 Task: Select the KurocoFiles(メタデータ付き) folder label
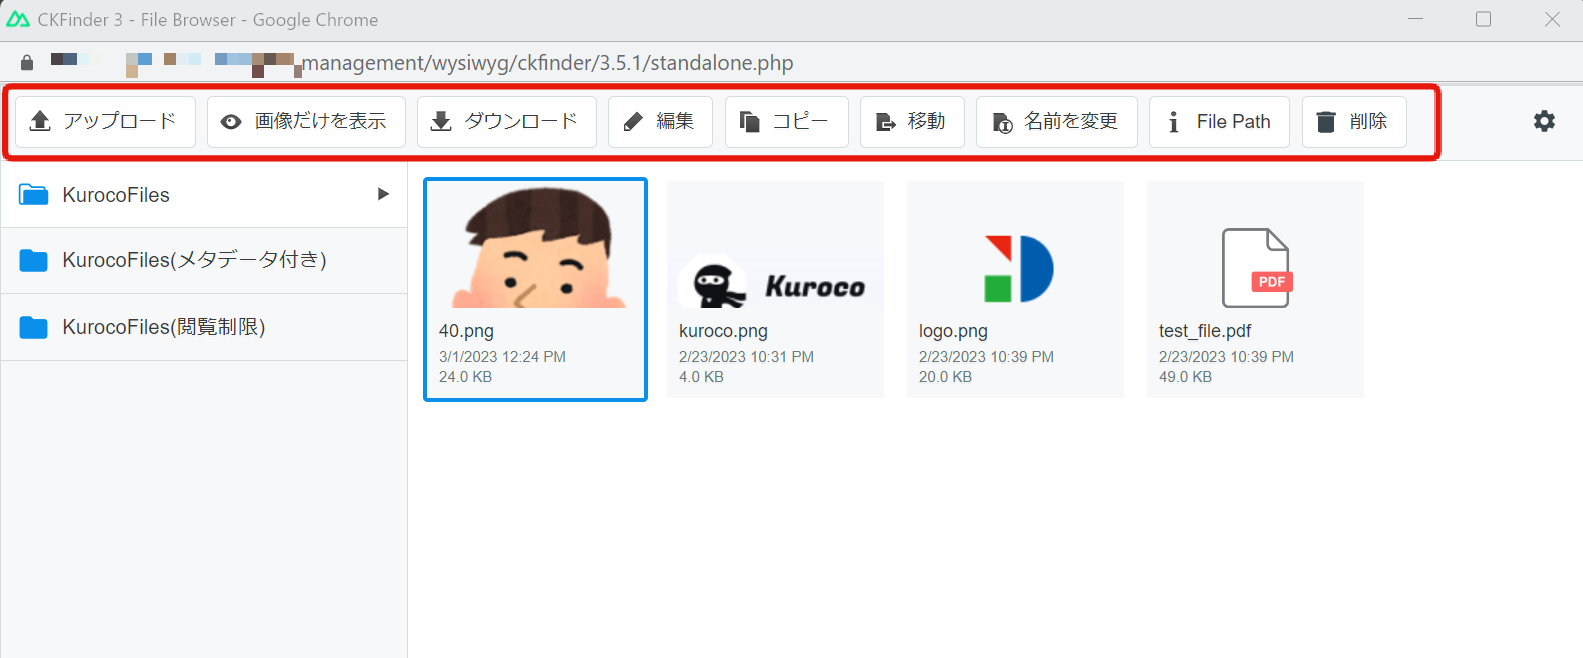(195, 260)
